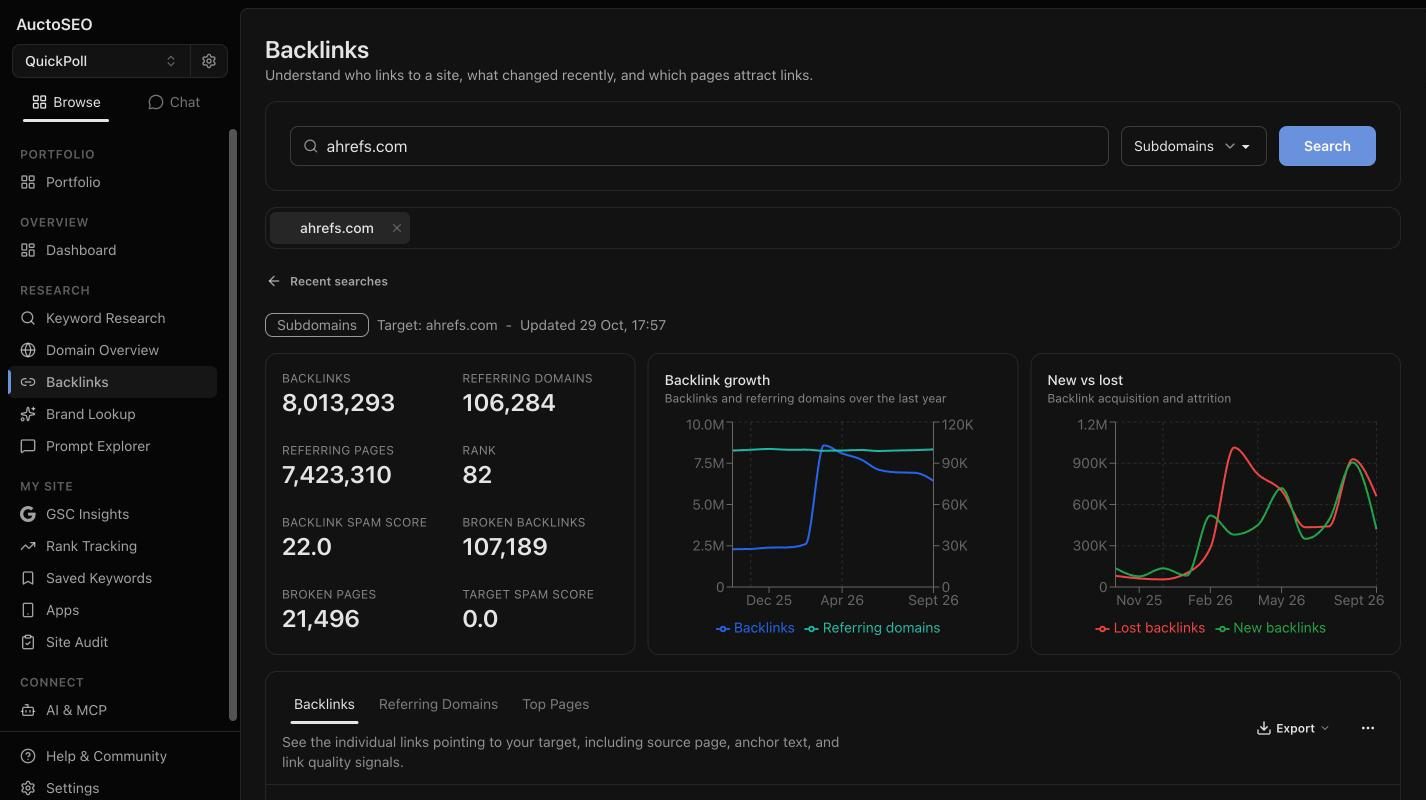The image size is (1426, 800).
Task: Click the Apps phone icon
Action: (28, 610)
